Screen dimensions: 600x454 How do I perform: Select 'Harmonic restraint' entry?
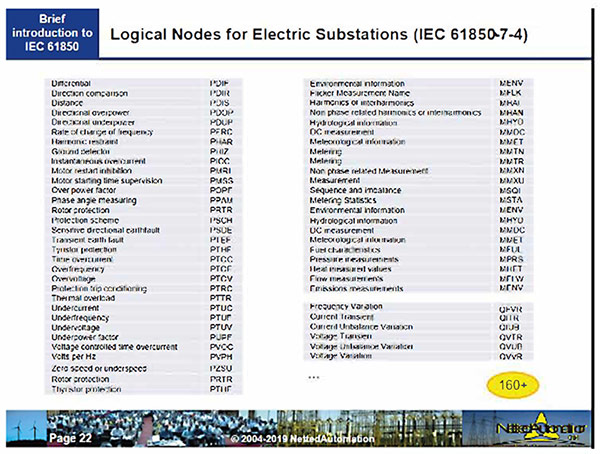point(85,142)
